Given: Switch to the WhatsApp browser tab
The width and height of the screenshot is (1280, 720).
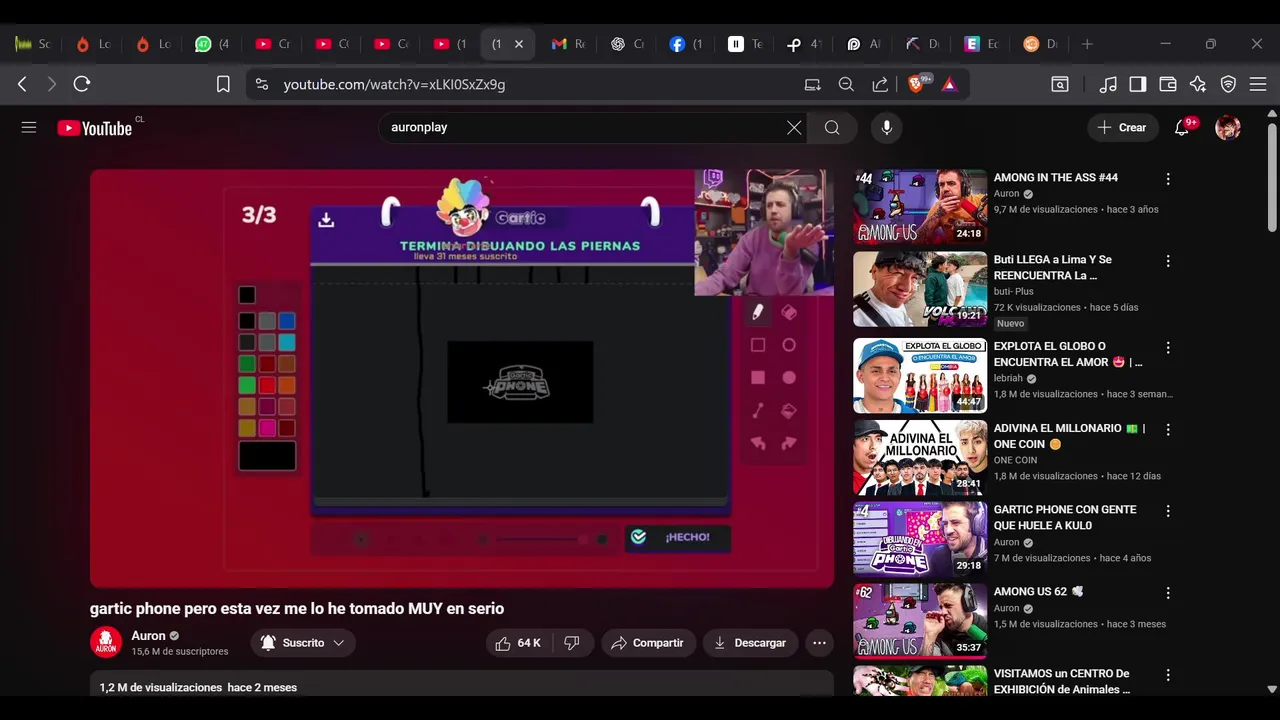Looking at the screenshot, I should click(212, 44).
